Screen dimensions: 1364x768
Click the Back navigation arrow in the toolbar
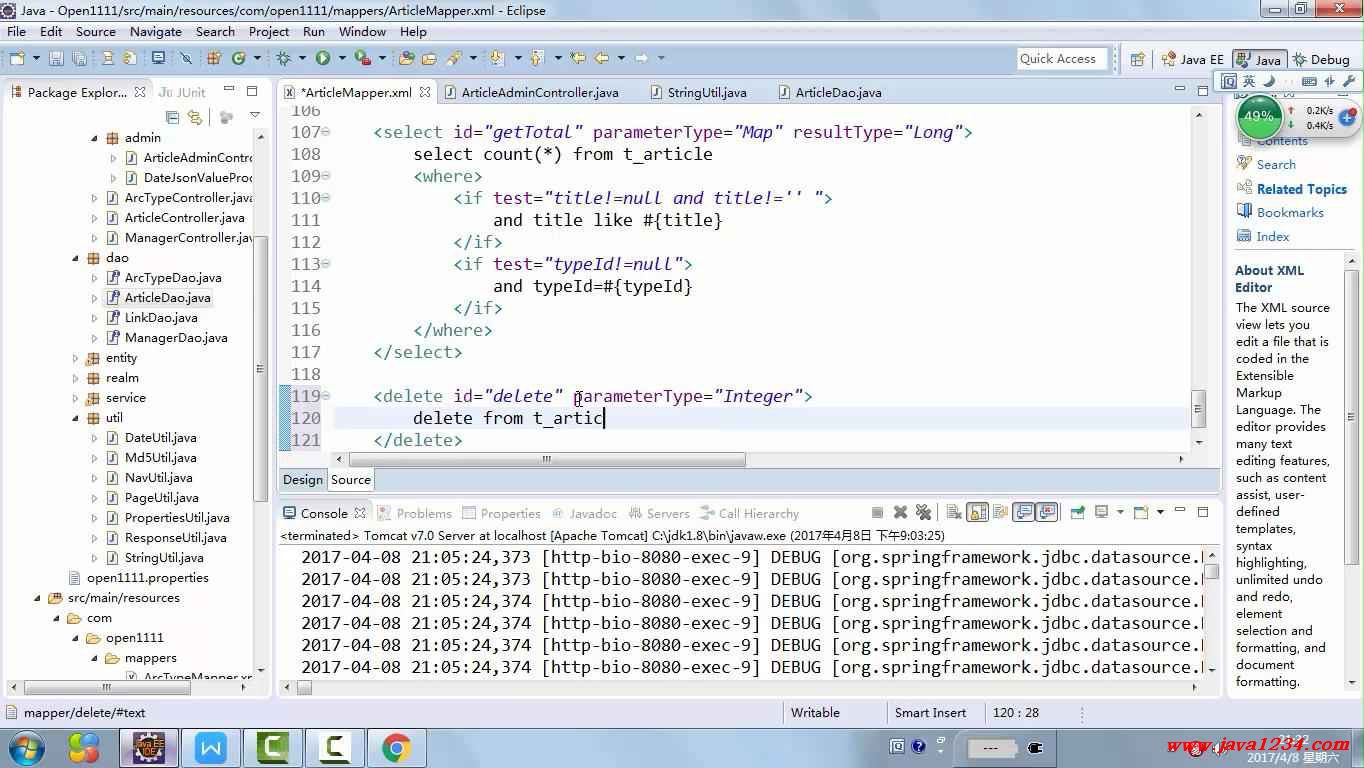tap(602, 59)
